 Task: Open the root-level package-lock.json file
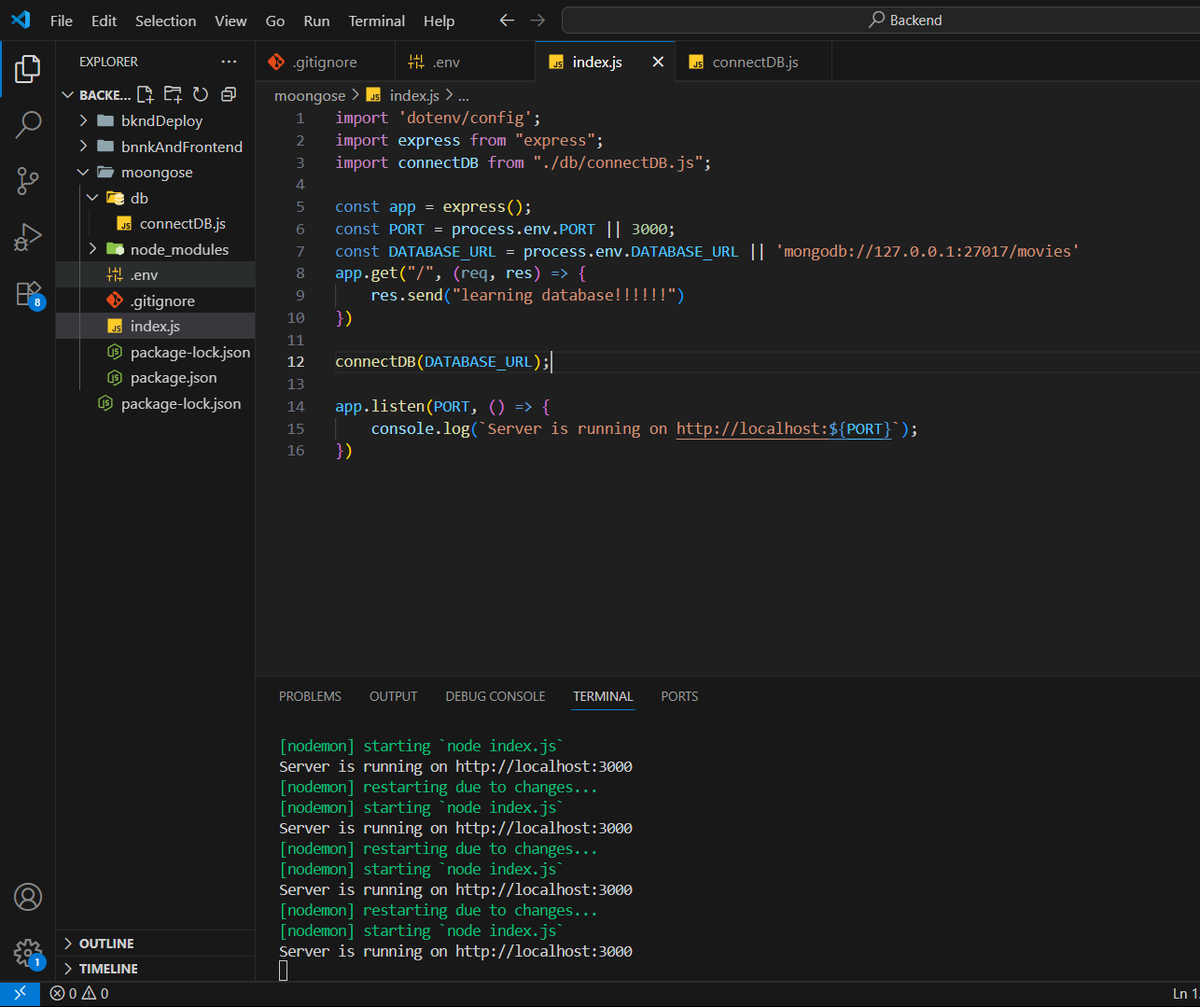pyautogui.click(x=155, y=404)
